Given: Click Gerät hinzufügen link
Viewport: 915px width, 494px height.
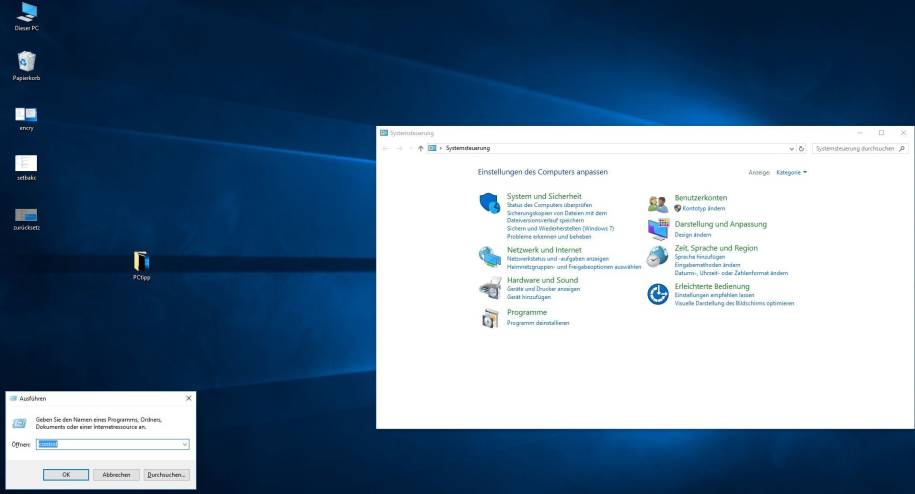Looking at the screenshot, I should tap(529, 297).
